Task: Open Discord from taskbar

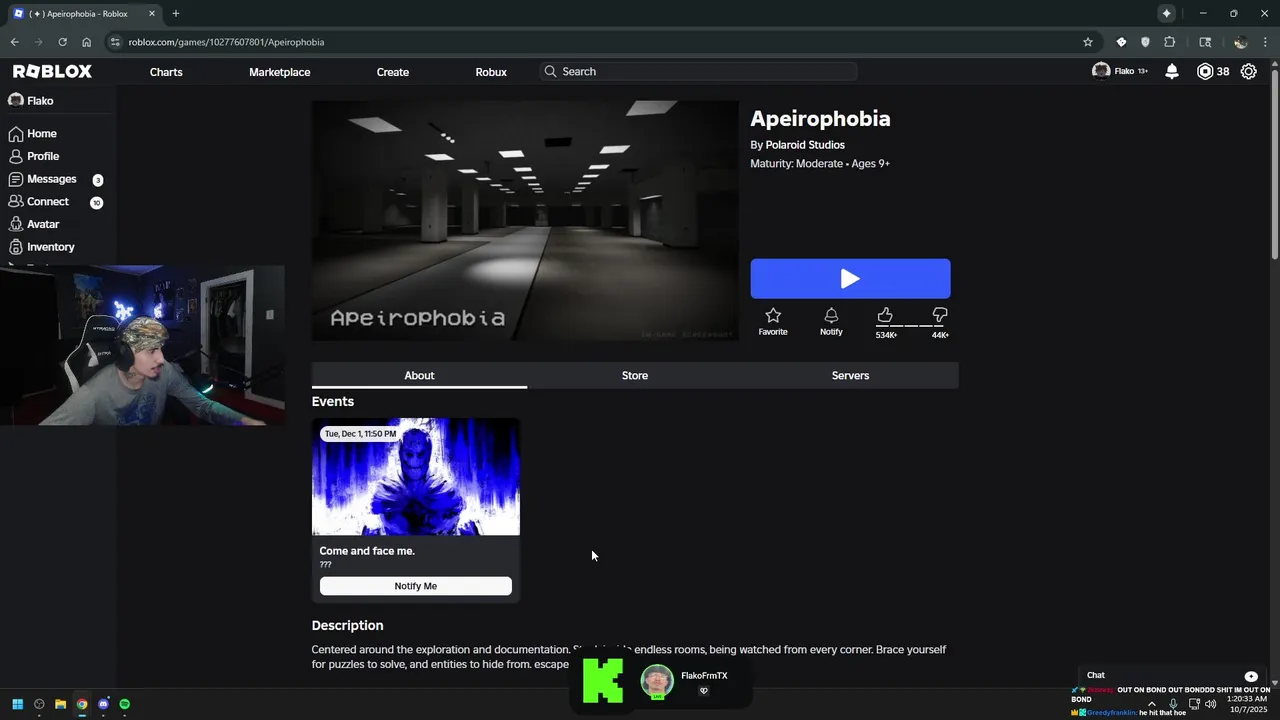Action: (x=104, y=704)
